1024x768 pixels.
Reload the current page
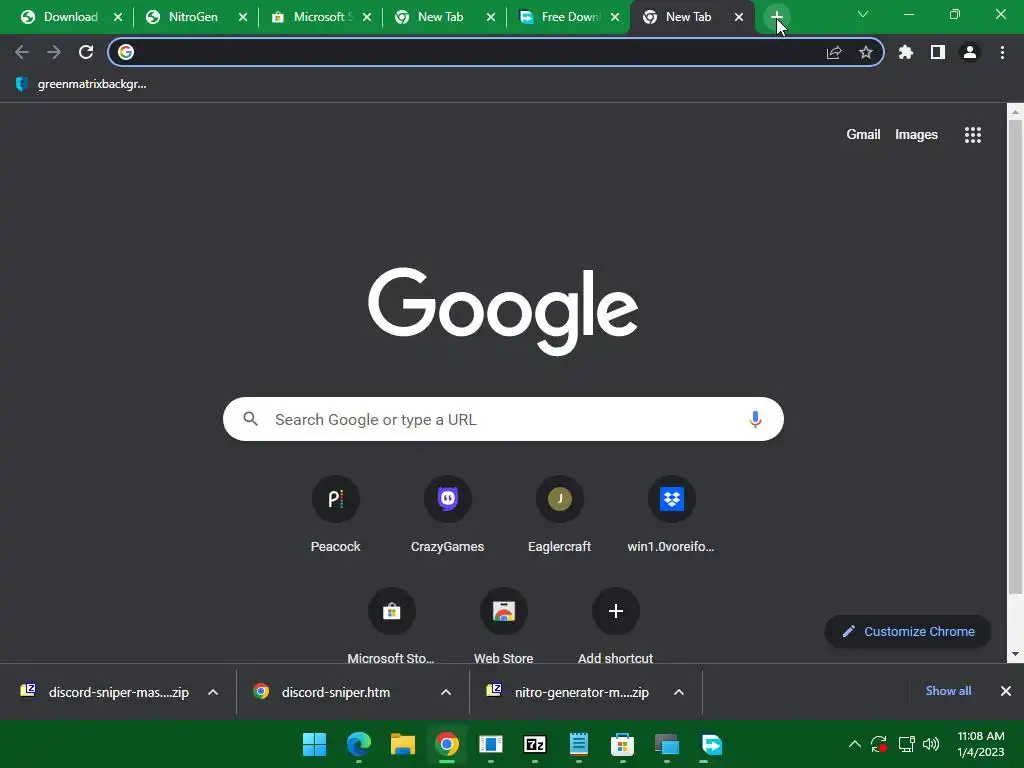pyautogui.click(x=86, y=52)
